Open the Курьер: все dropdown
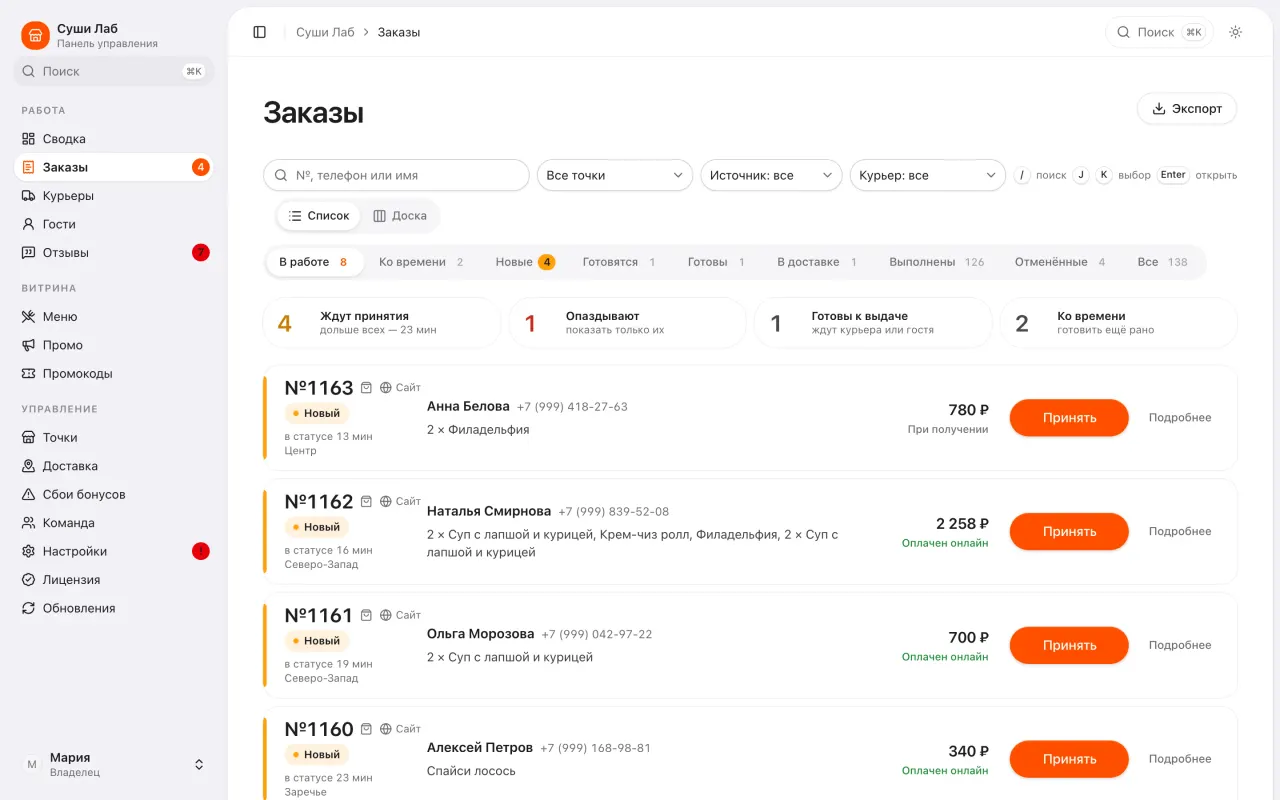Image resolution: width=1280 pixels, height=800 pixels. point(928,175)
